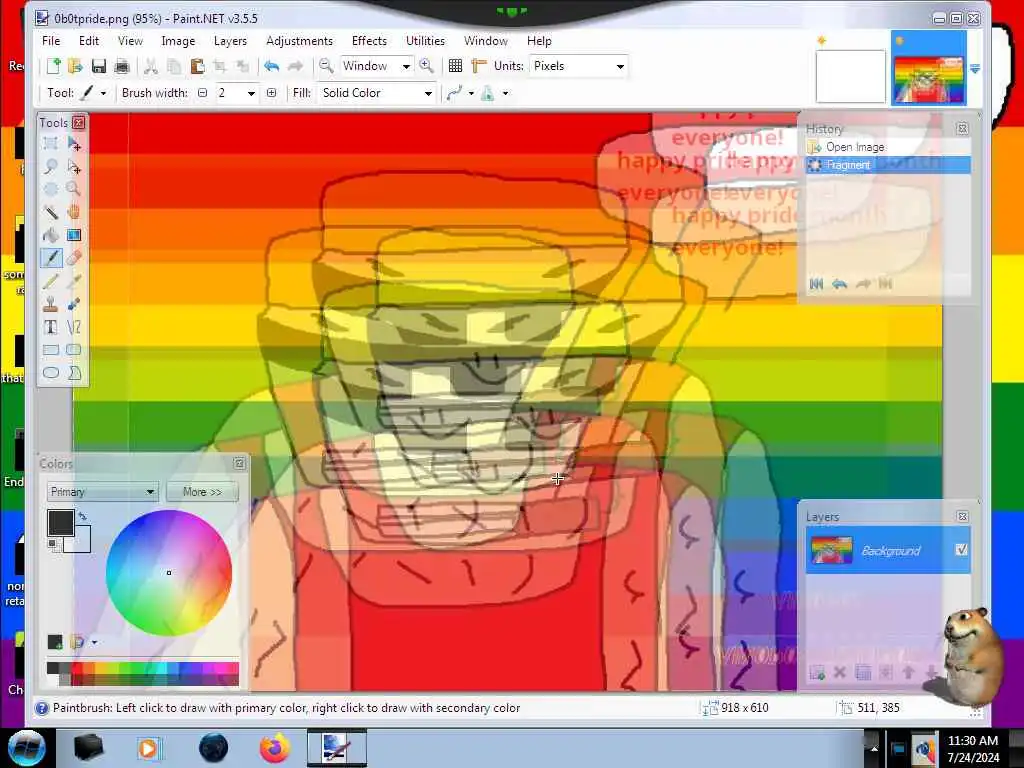This screenshot has width=1024, height=768.
Task: Reset colors to black and white icon
Action: 52,543
